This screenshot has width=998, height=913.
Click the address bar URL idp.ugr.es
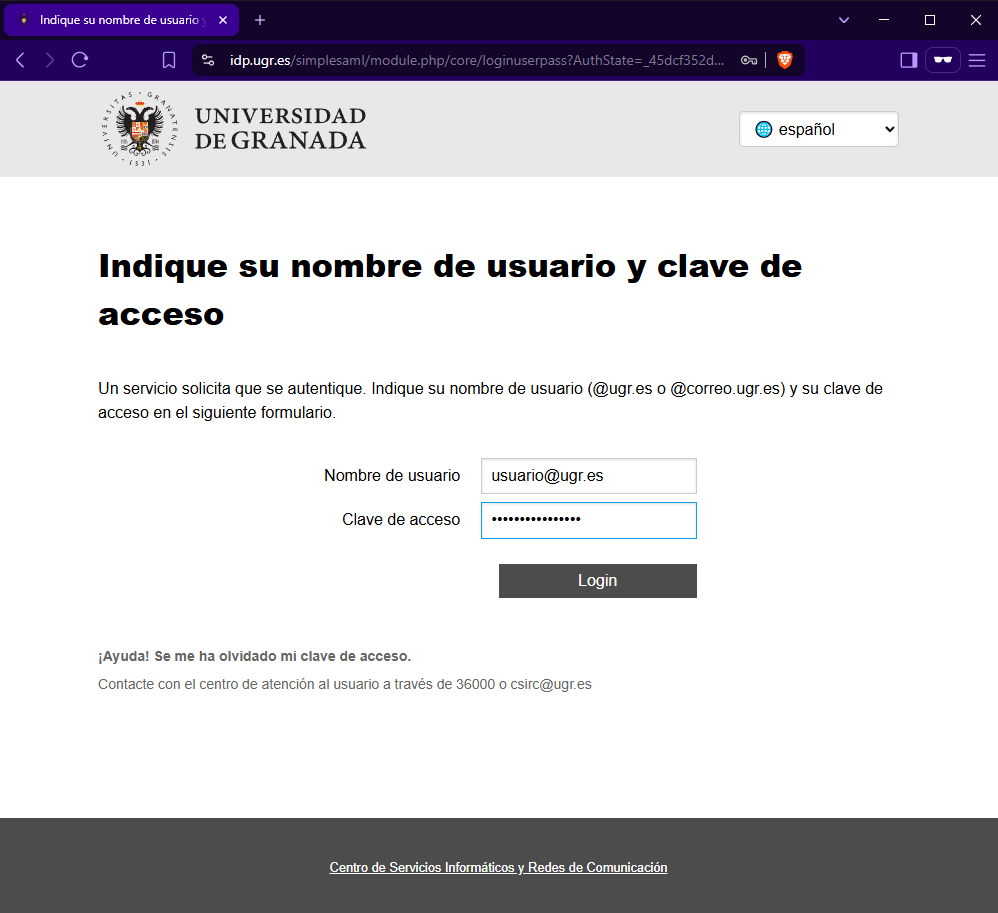tap(476, 60)
